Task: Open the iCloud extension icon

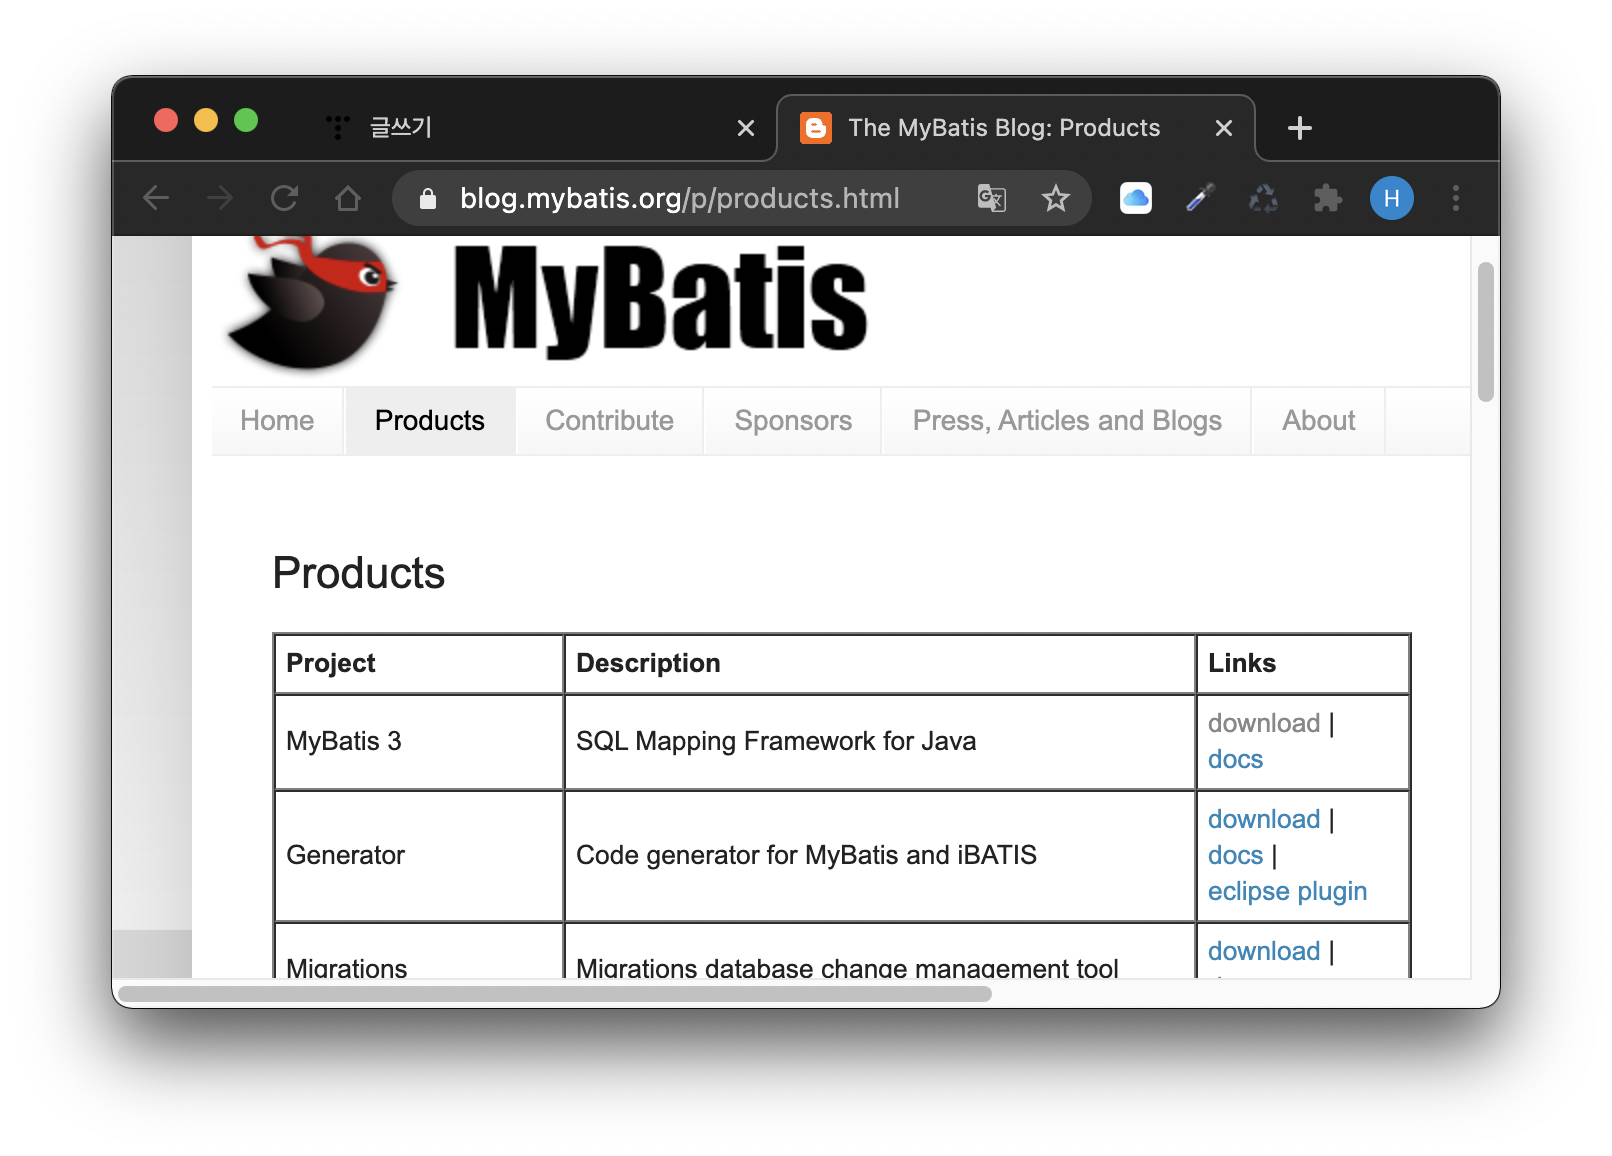Action: click(x=1136, y=198)
